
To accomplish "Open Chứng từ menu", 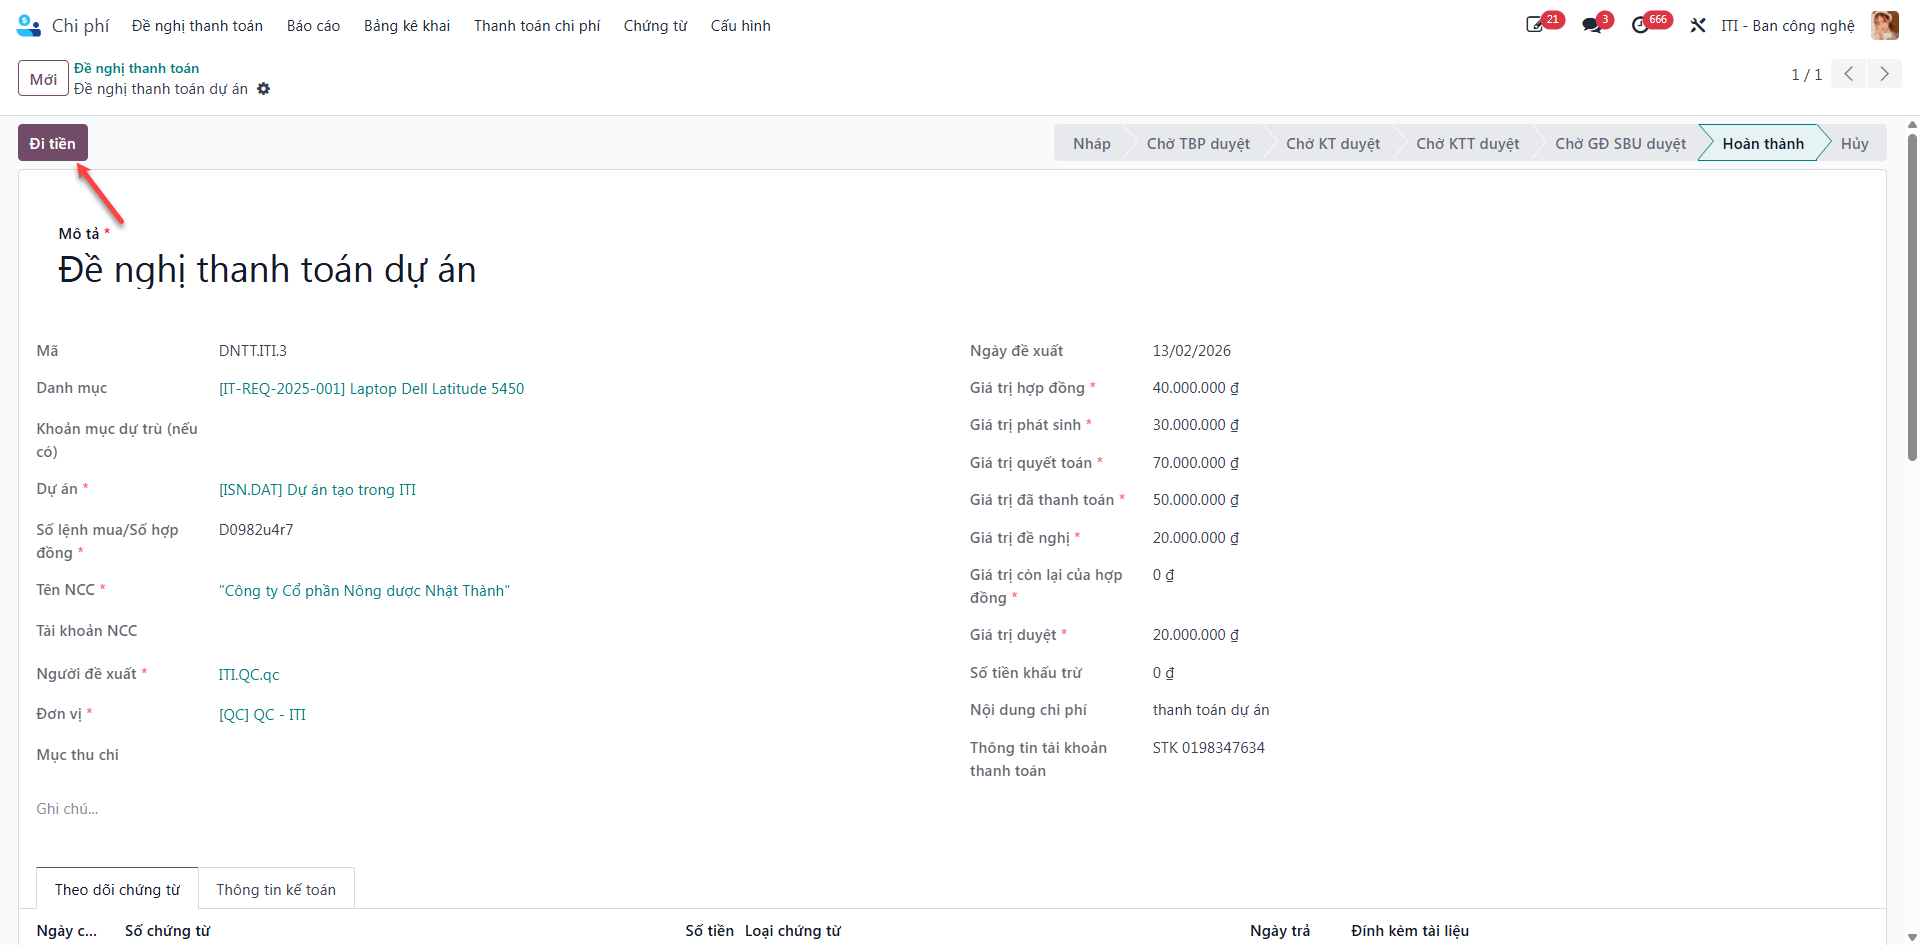I will click(x=655, y=26).
